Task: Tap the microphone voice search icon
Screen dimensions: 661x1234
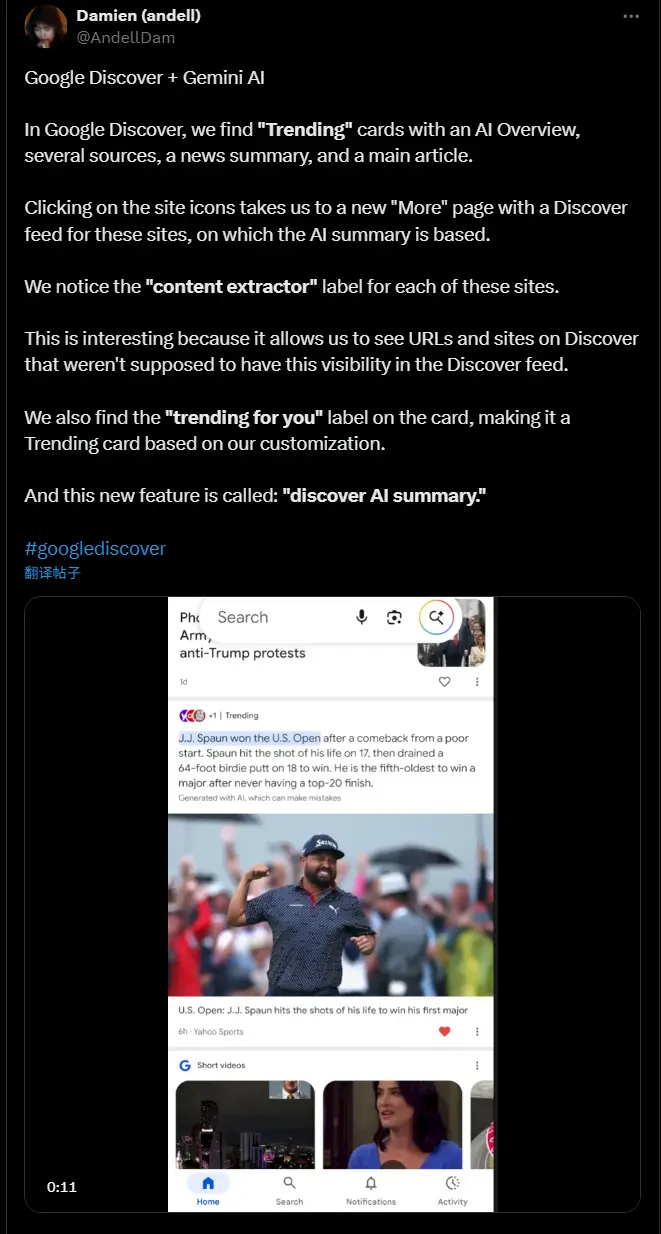Action: coord(362,618)
